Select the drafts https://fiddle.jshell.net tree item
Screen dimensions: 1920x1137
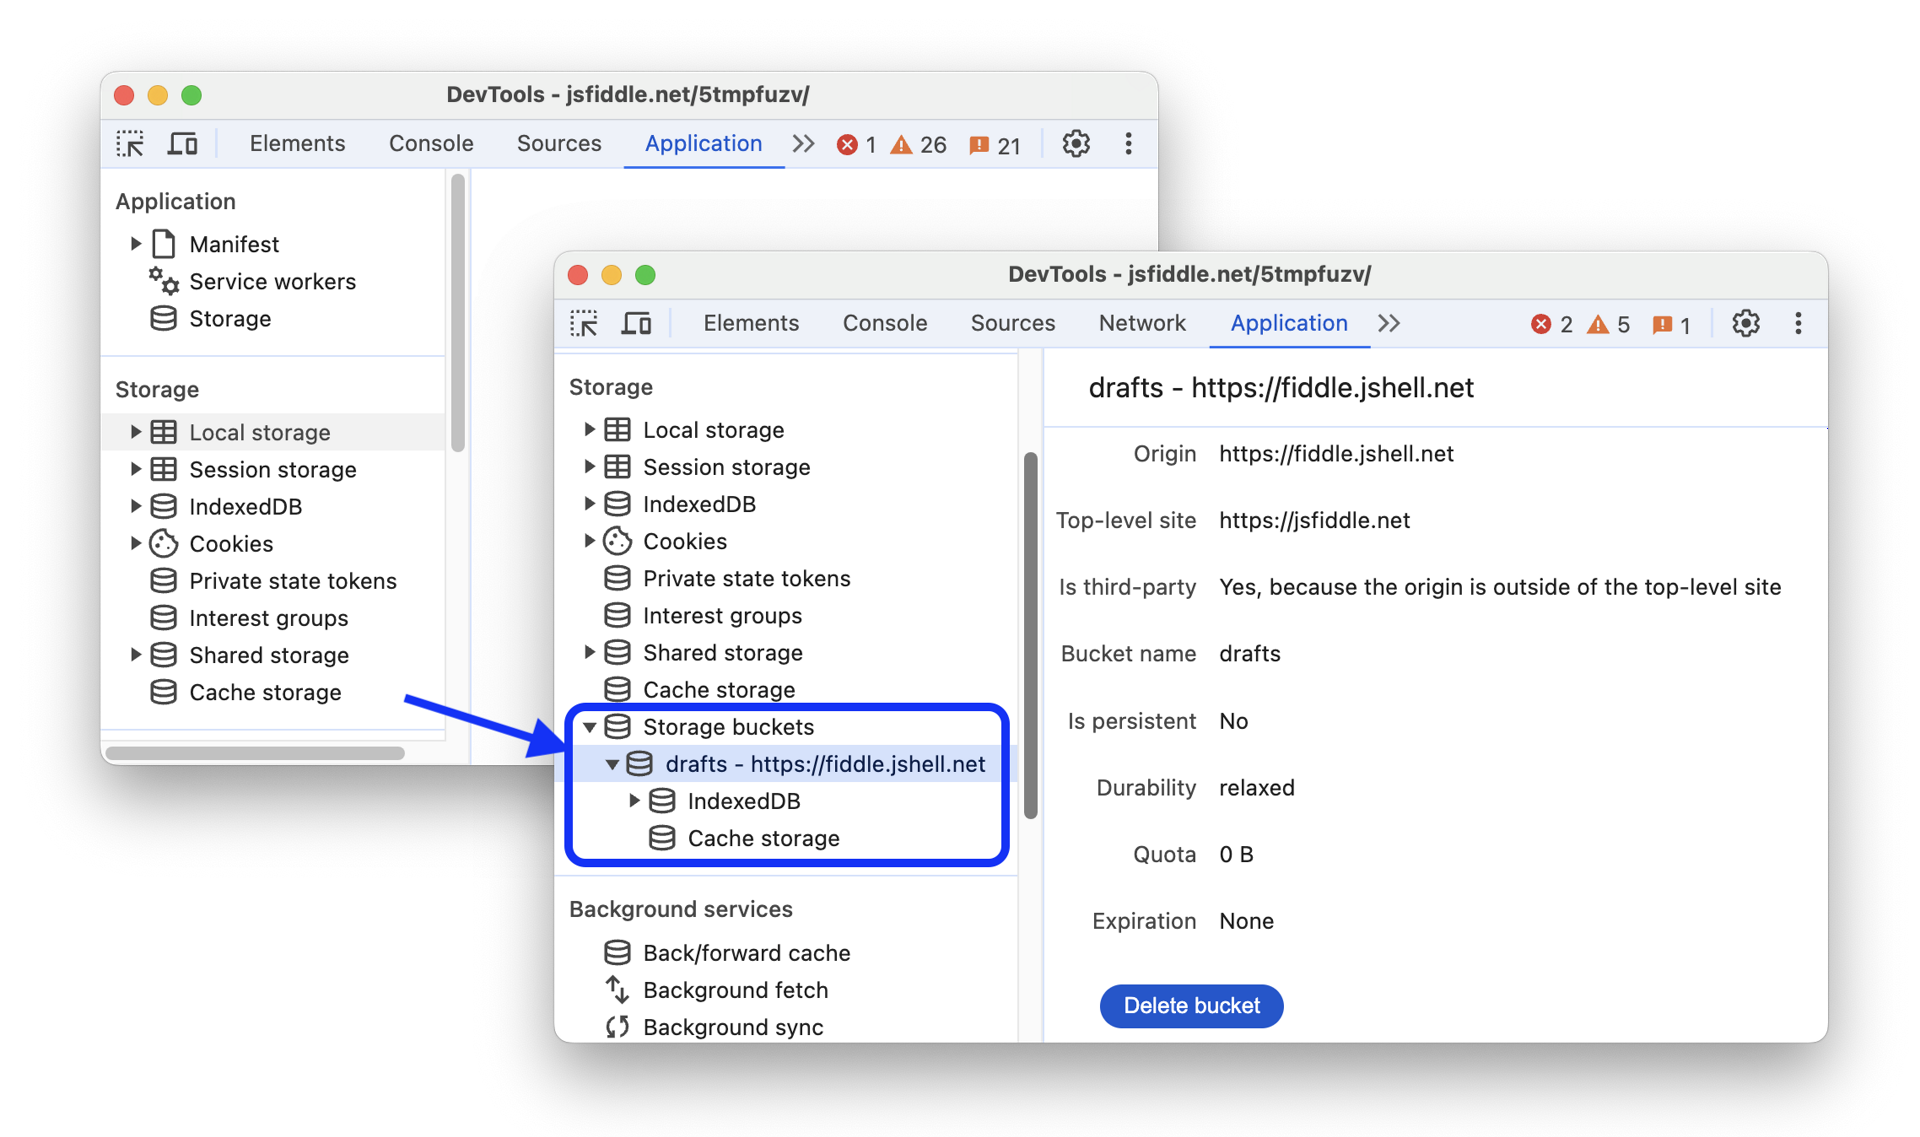point(823,763)
